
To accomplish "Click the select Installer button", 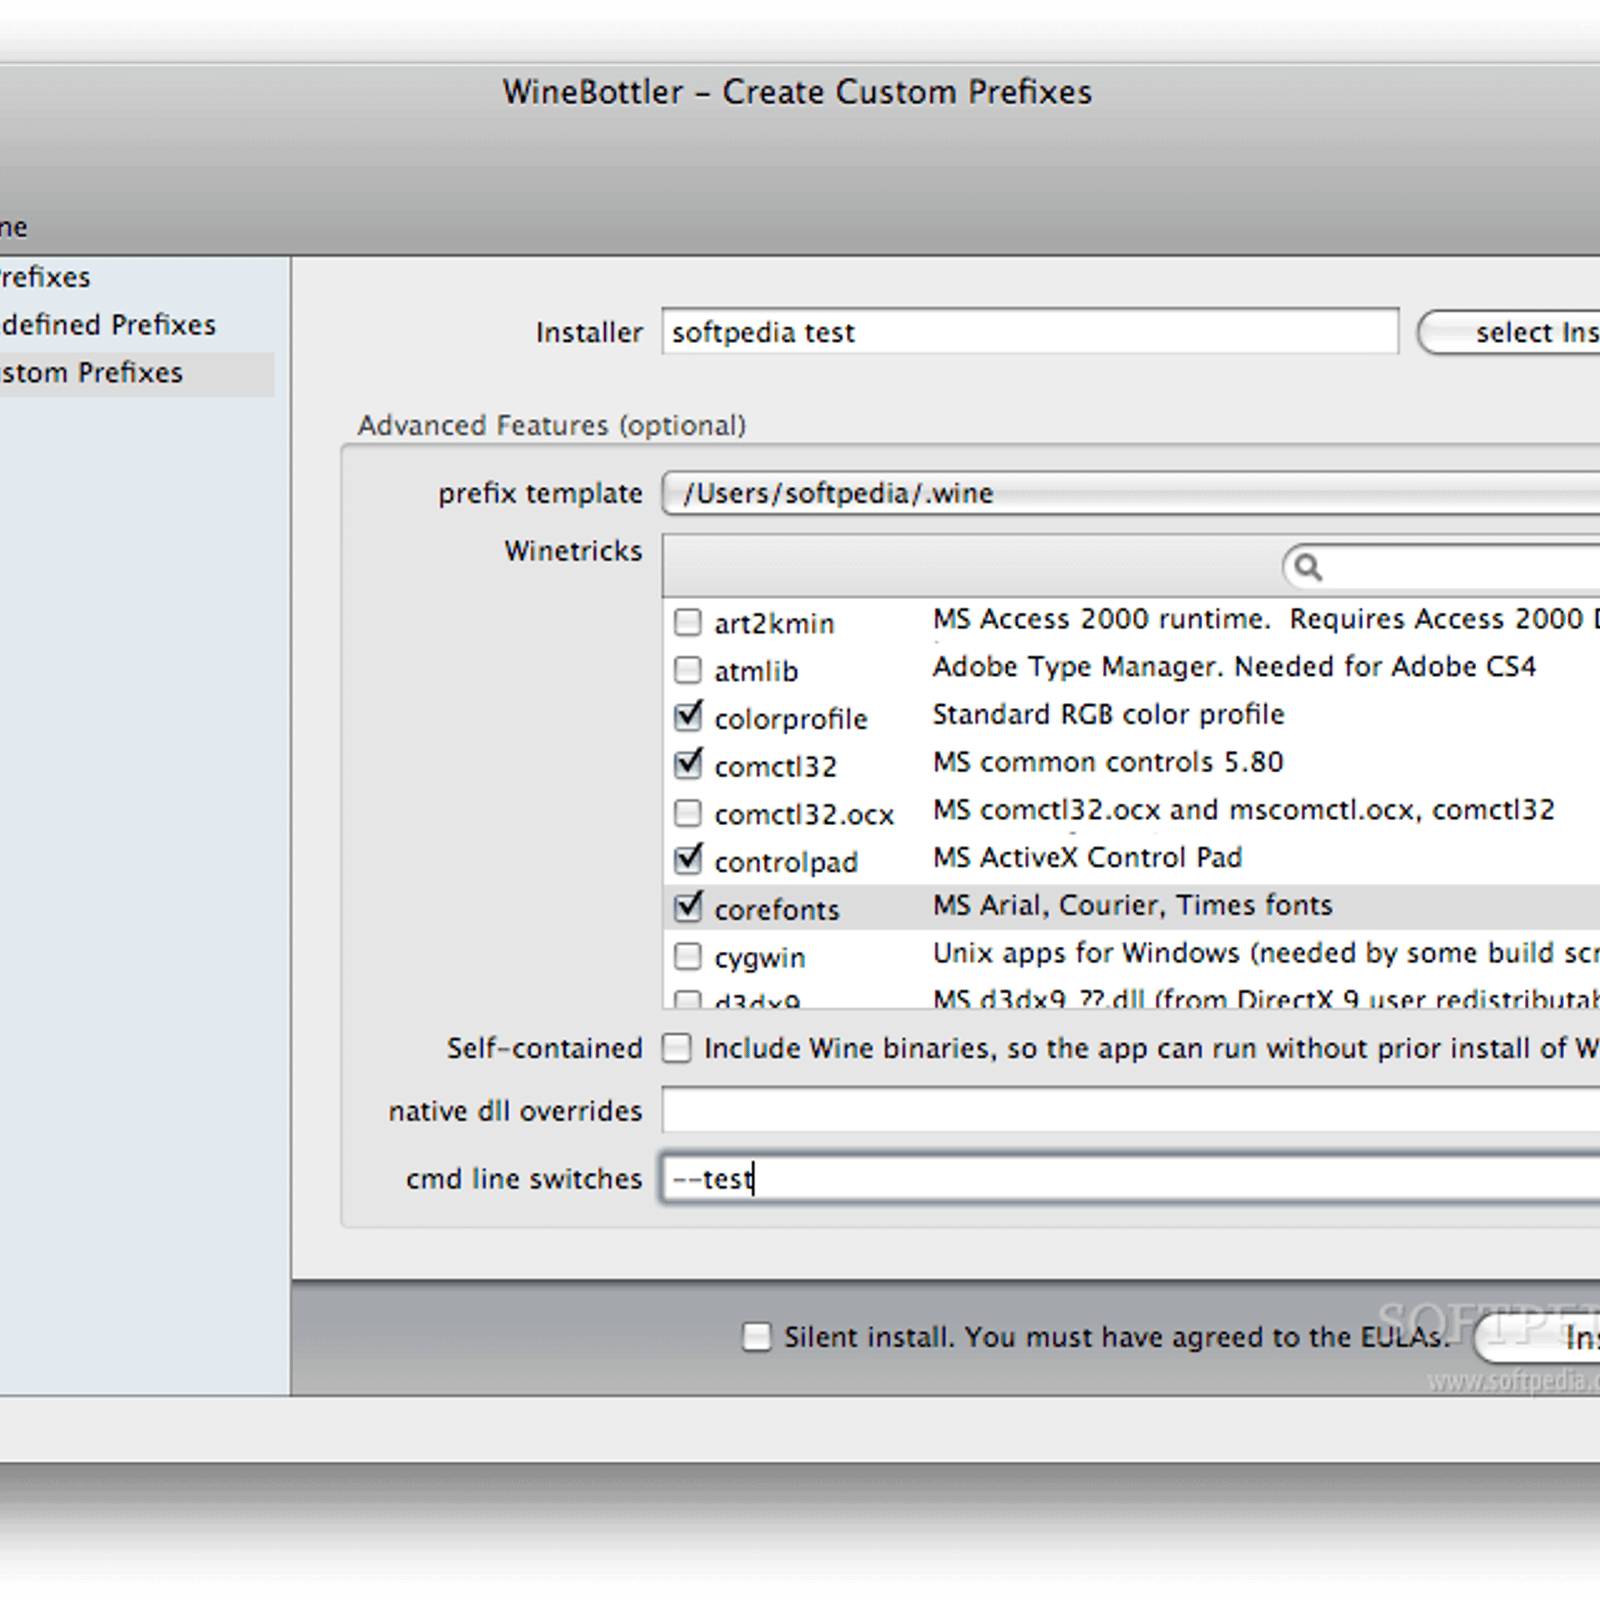I will click(x=1509, y=332).
